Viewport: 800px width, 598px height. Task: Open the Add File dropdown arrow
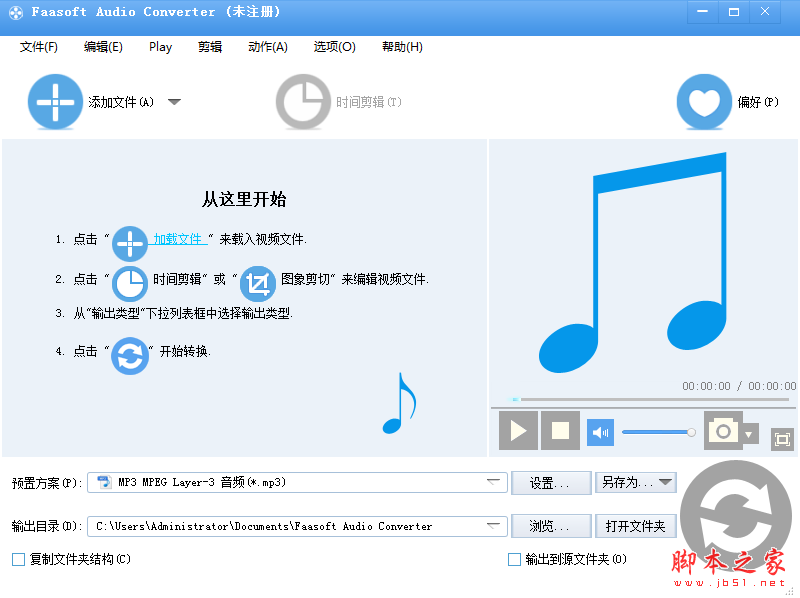click(x=174, y=102)
